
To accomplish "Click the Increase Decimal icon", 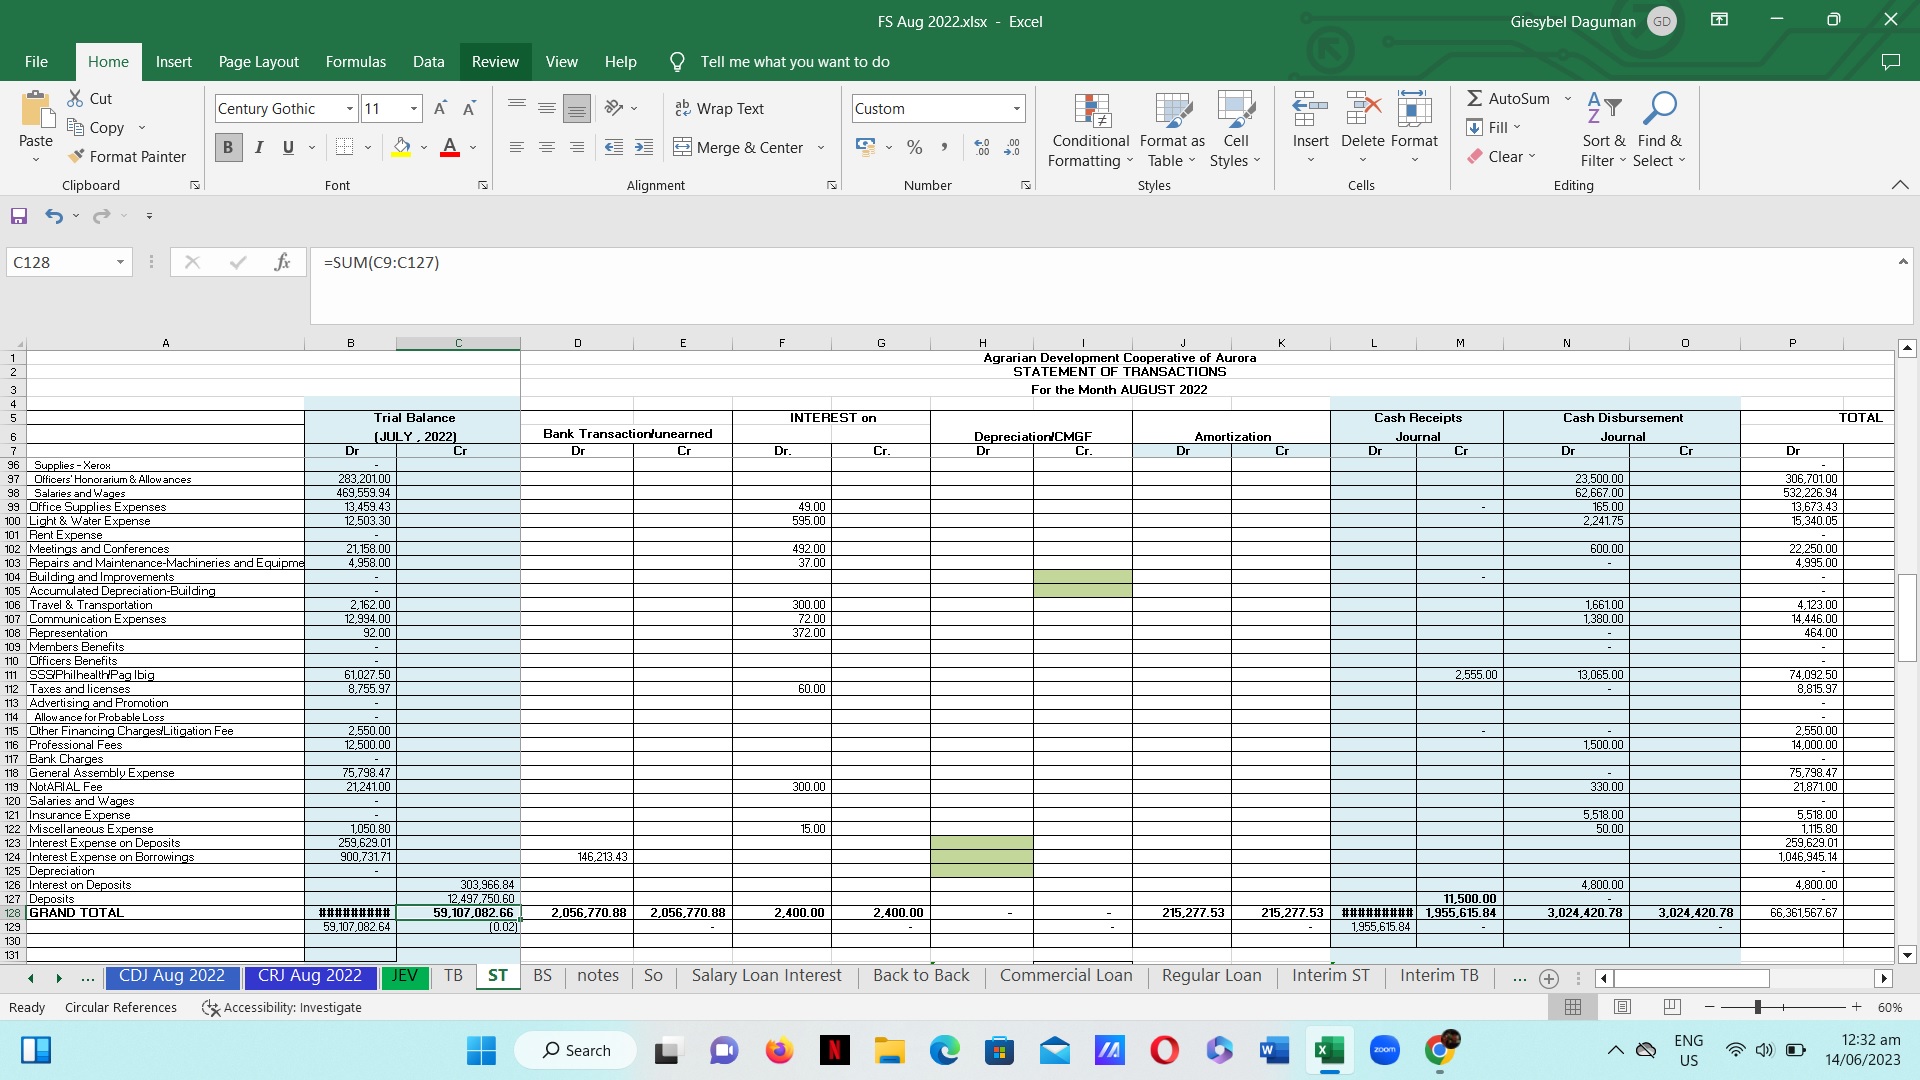I will point(982,147).
